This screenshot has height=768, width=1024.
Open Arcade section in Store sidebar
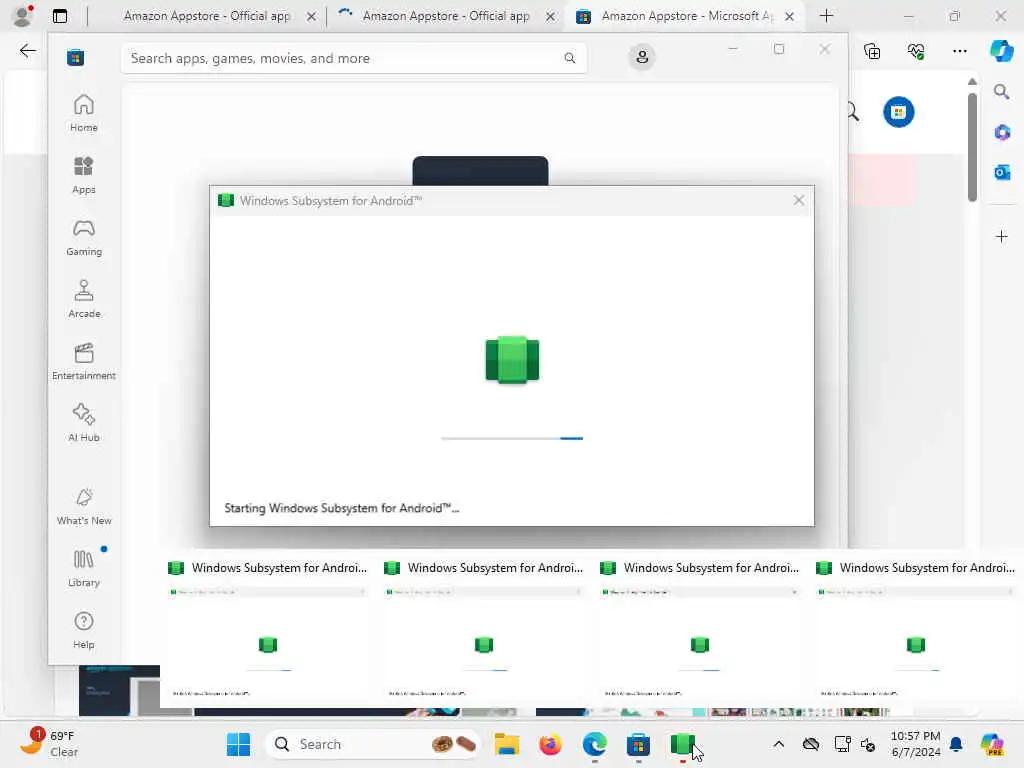[84, 300]
